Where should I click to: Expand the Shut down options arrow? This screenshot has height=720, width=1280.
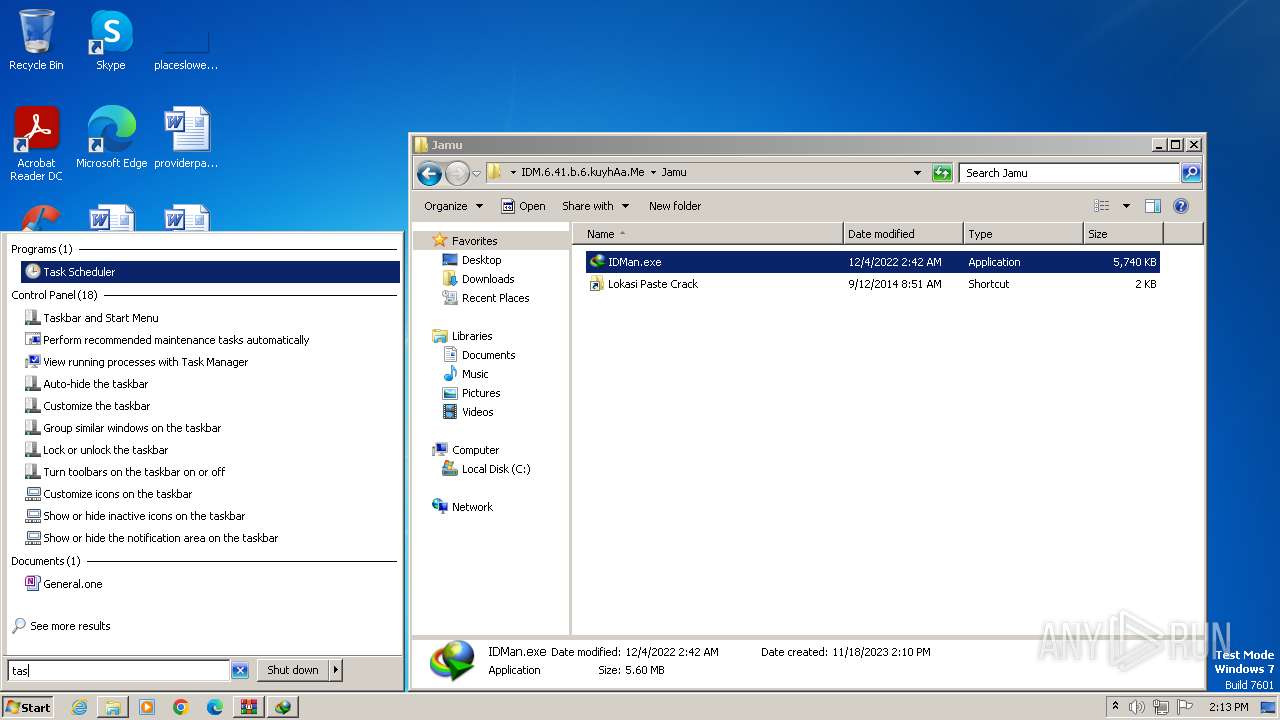(336, 670)
